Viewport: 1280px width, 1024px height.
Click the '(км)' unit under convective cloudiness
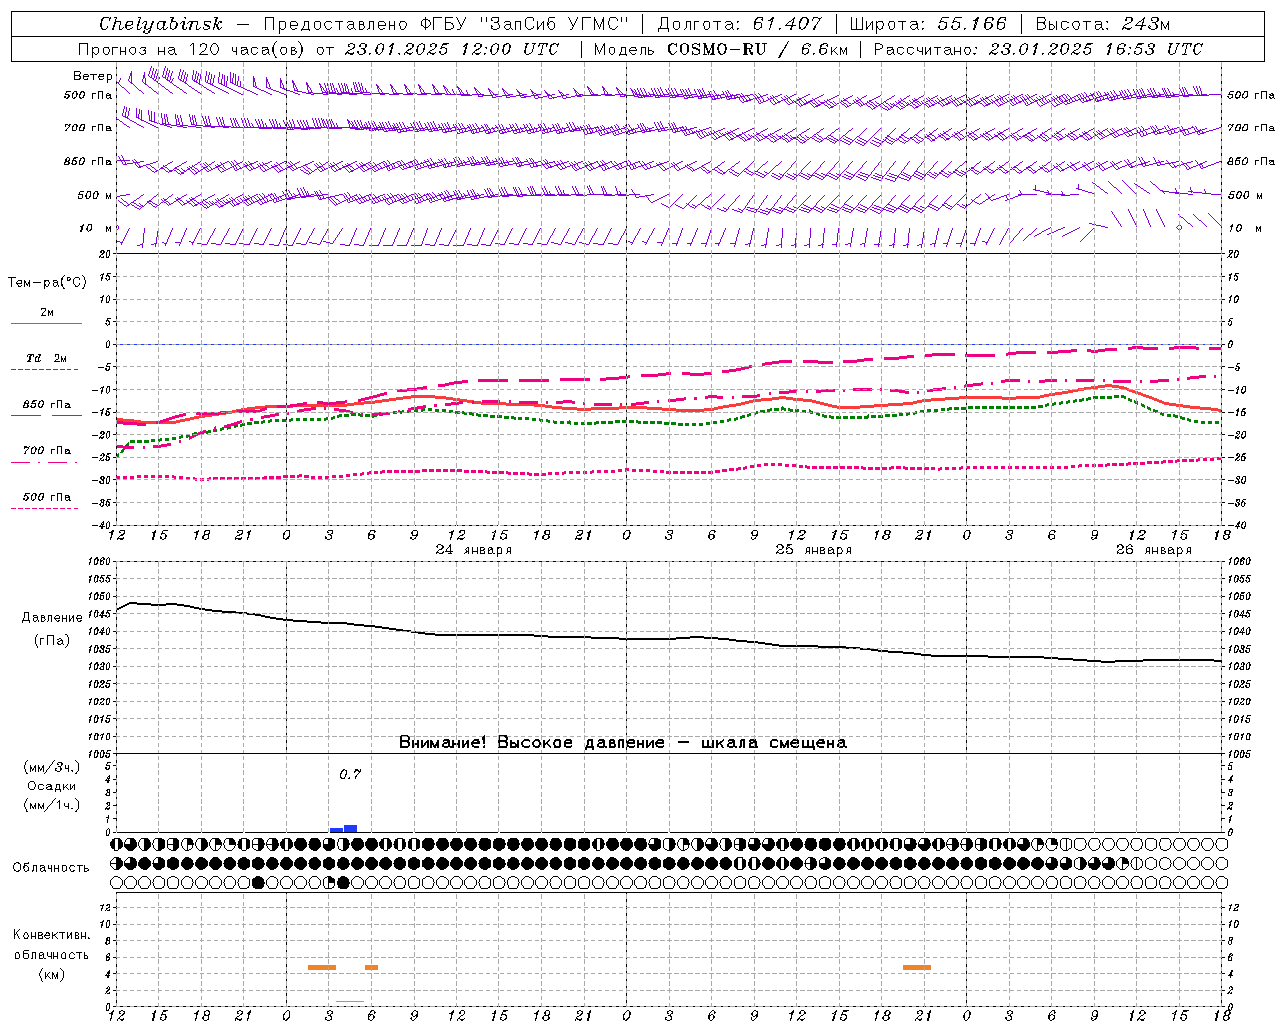point(51,974)
